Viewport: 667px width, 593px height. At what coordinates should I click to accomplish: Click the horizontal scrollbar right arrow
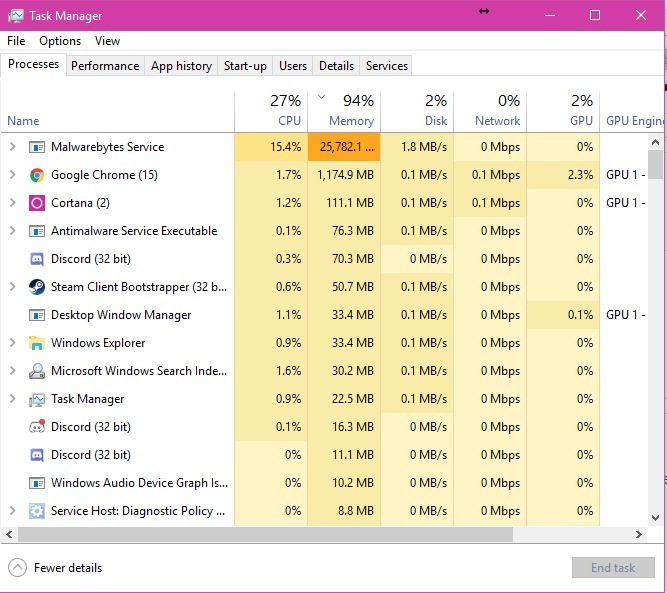(638, 535)
